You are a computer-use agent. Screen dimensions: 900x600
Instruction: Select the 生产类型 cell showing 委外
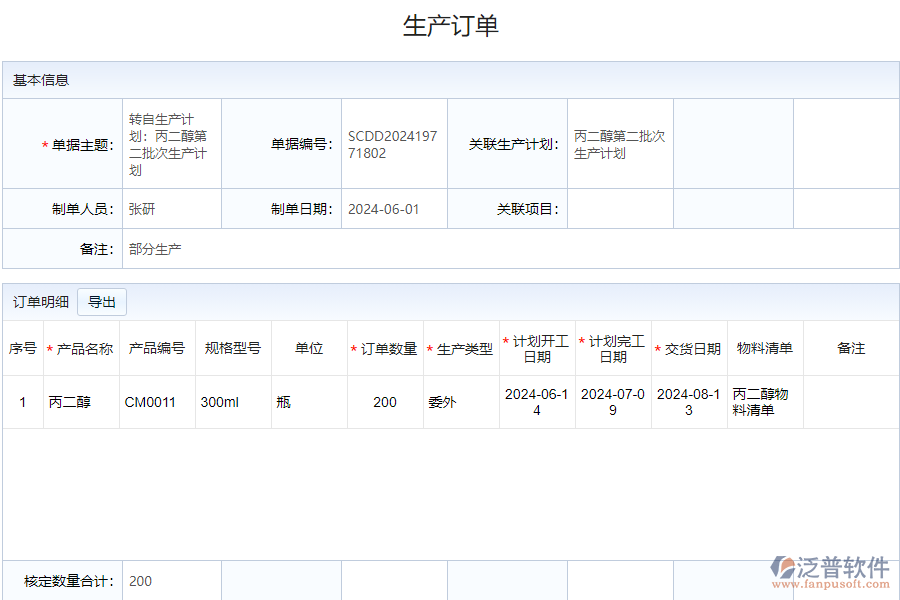[442, 402]
